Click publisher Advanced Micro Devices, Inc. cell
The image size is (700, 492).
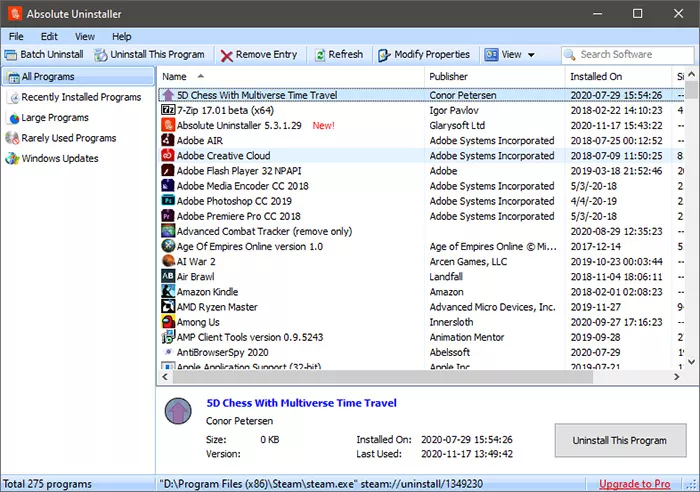[x=492, y=307]
